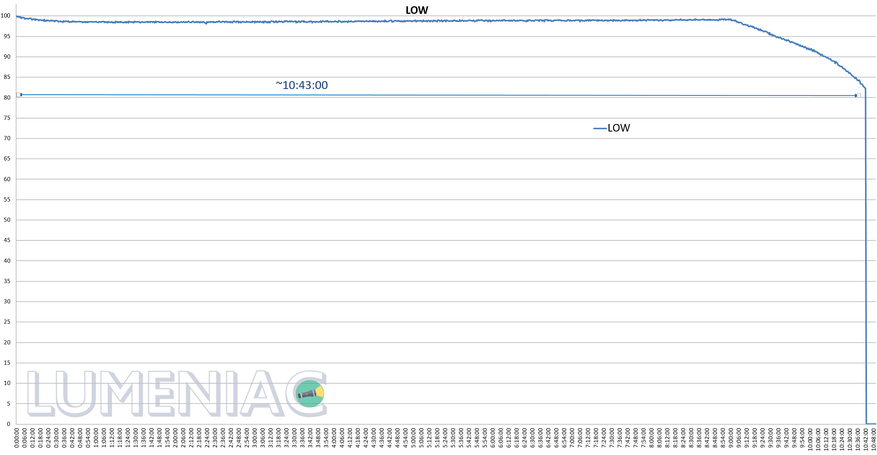Click y-axis label 10
The height and width of the screenshot is (455, 877).
click(x=7, y=383)
